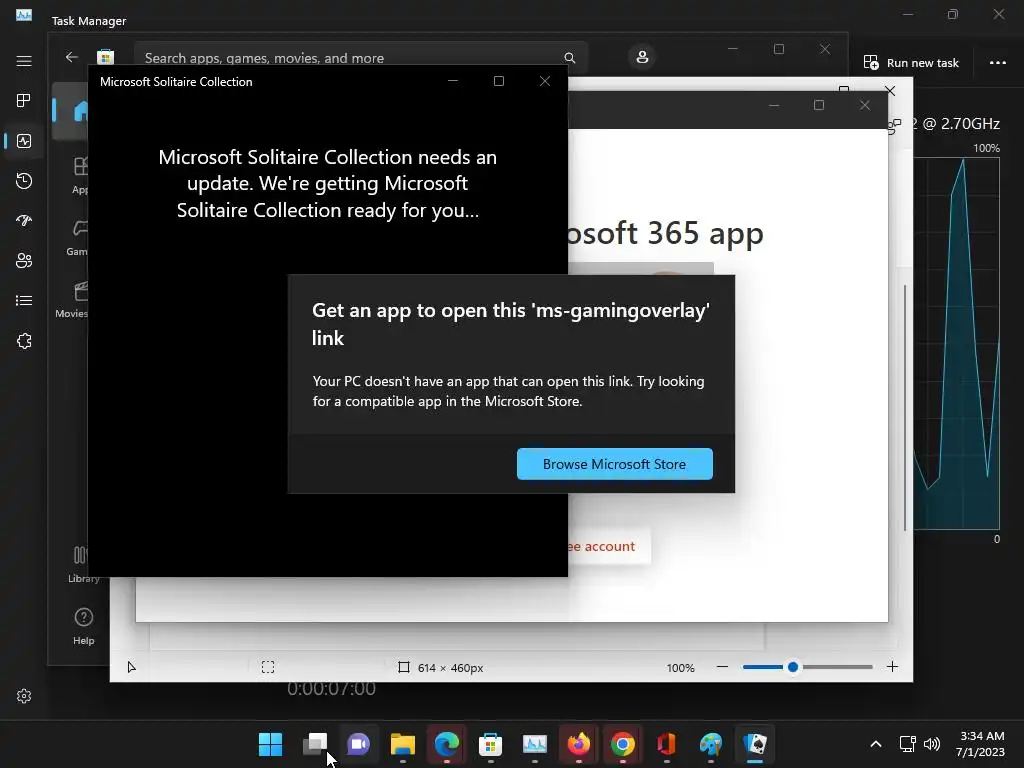The image size is (1024, 768).
Task: Open Task View from taskbar
Action: point(315,744)
